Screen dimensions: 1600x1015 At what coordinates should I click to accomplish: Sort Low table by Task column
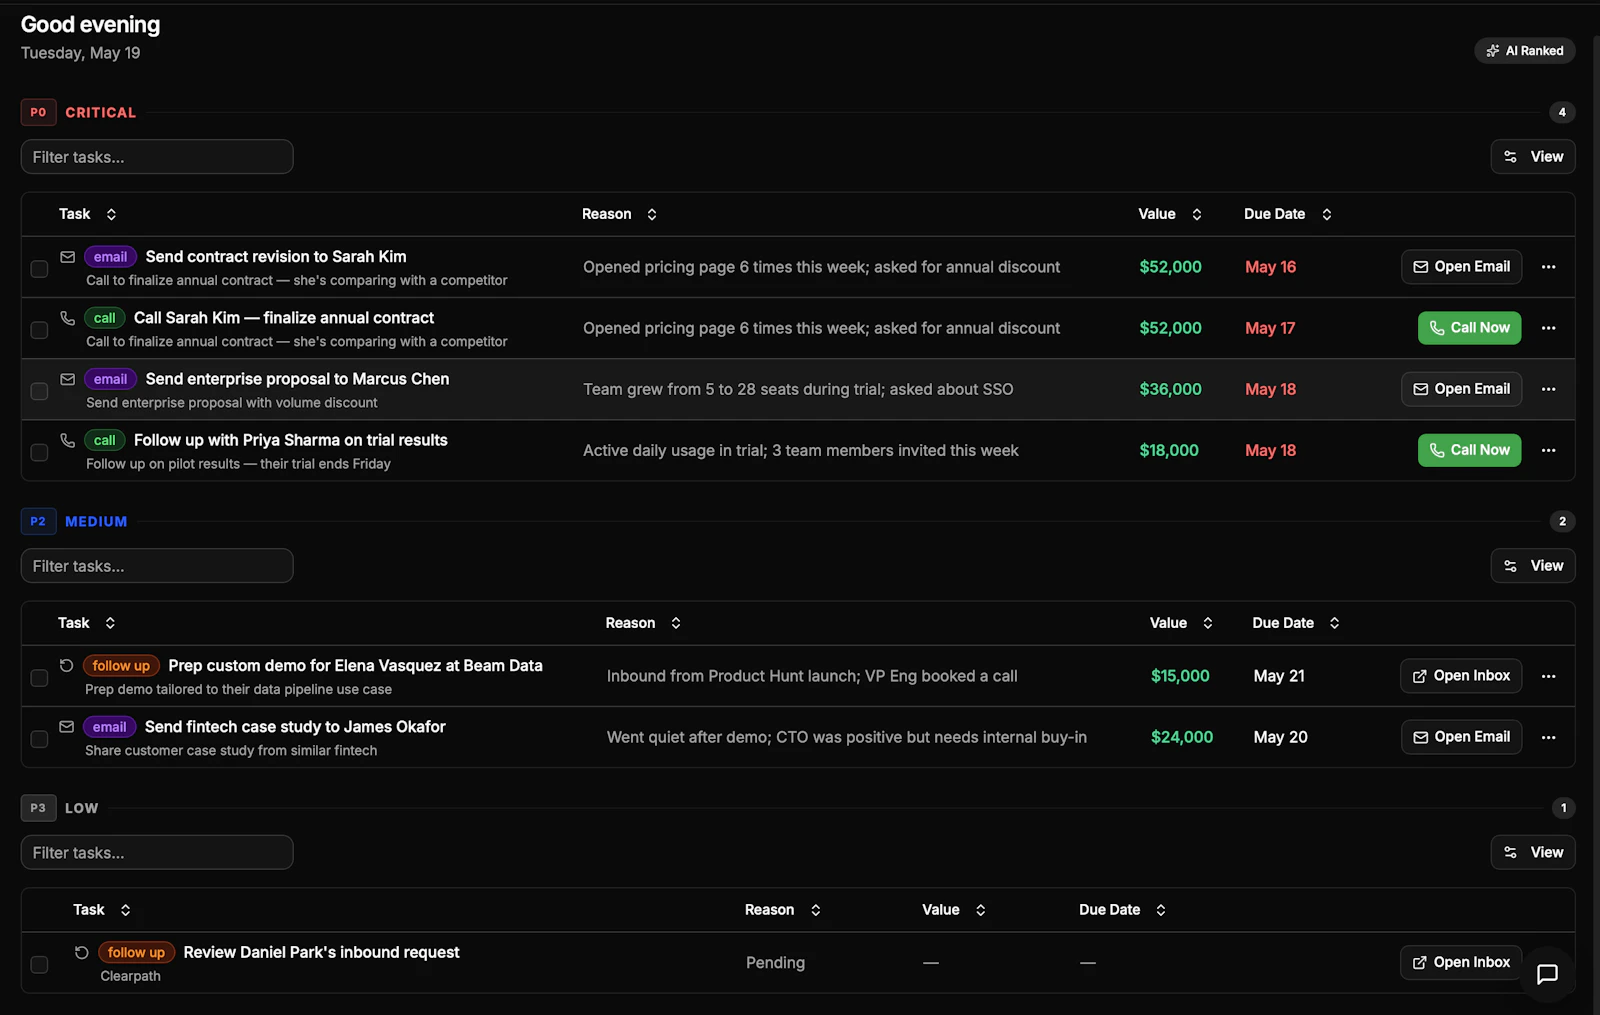point(102,910)
